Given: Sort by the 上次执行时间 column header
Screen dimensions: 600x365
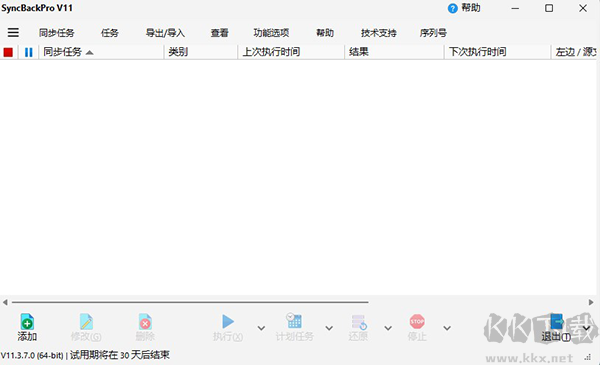Looking at the screenshot, I should pos(291,52).
